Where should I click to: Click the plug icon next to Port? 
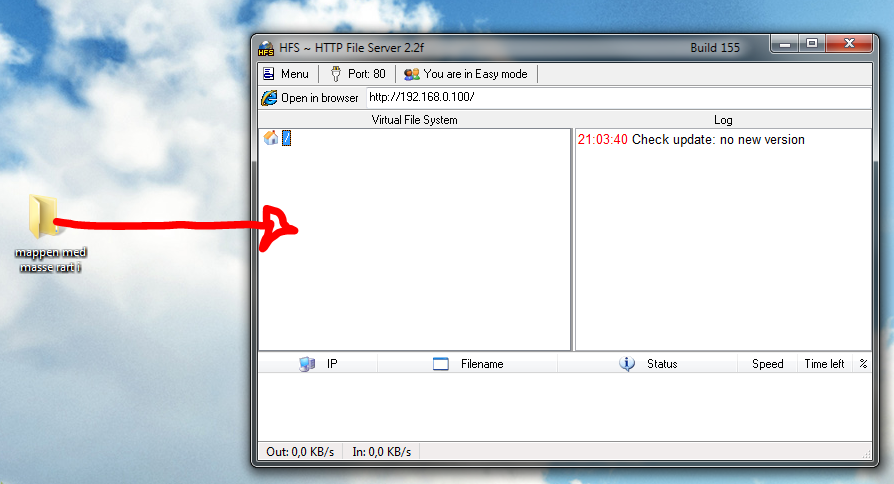[336, 74]
